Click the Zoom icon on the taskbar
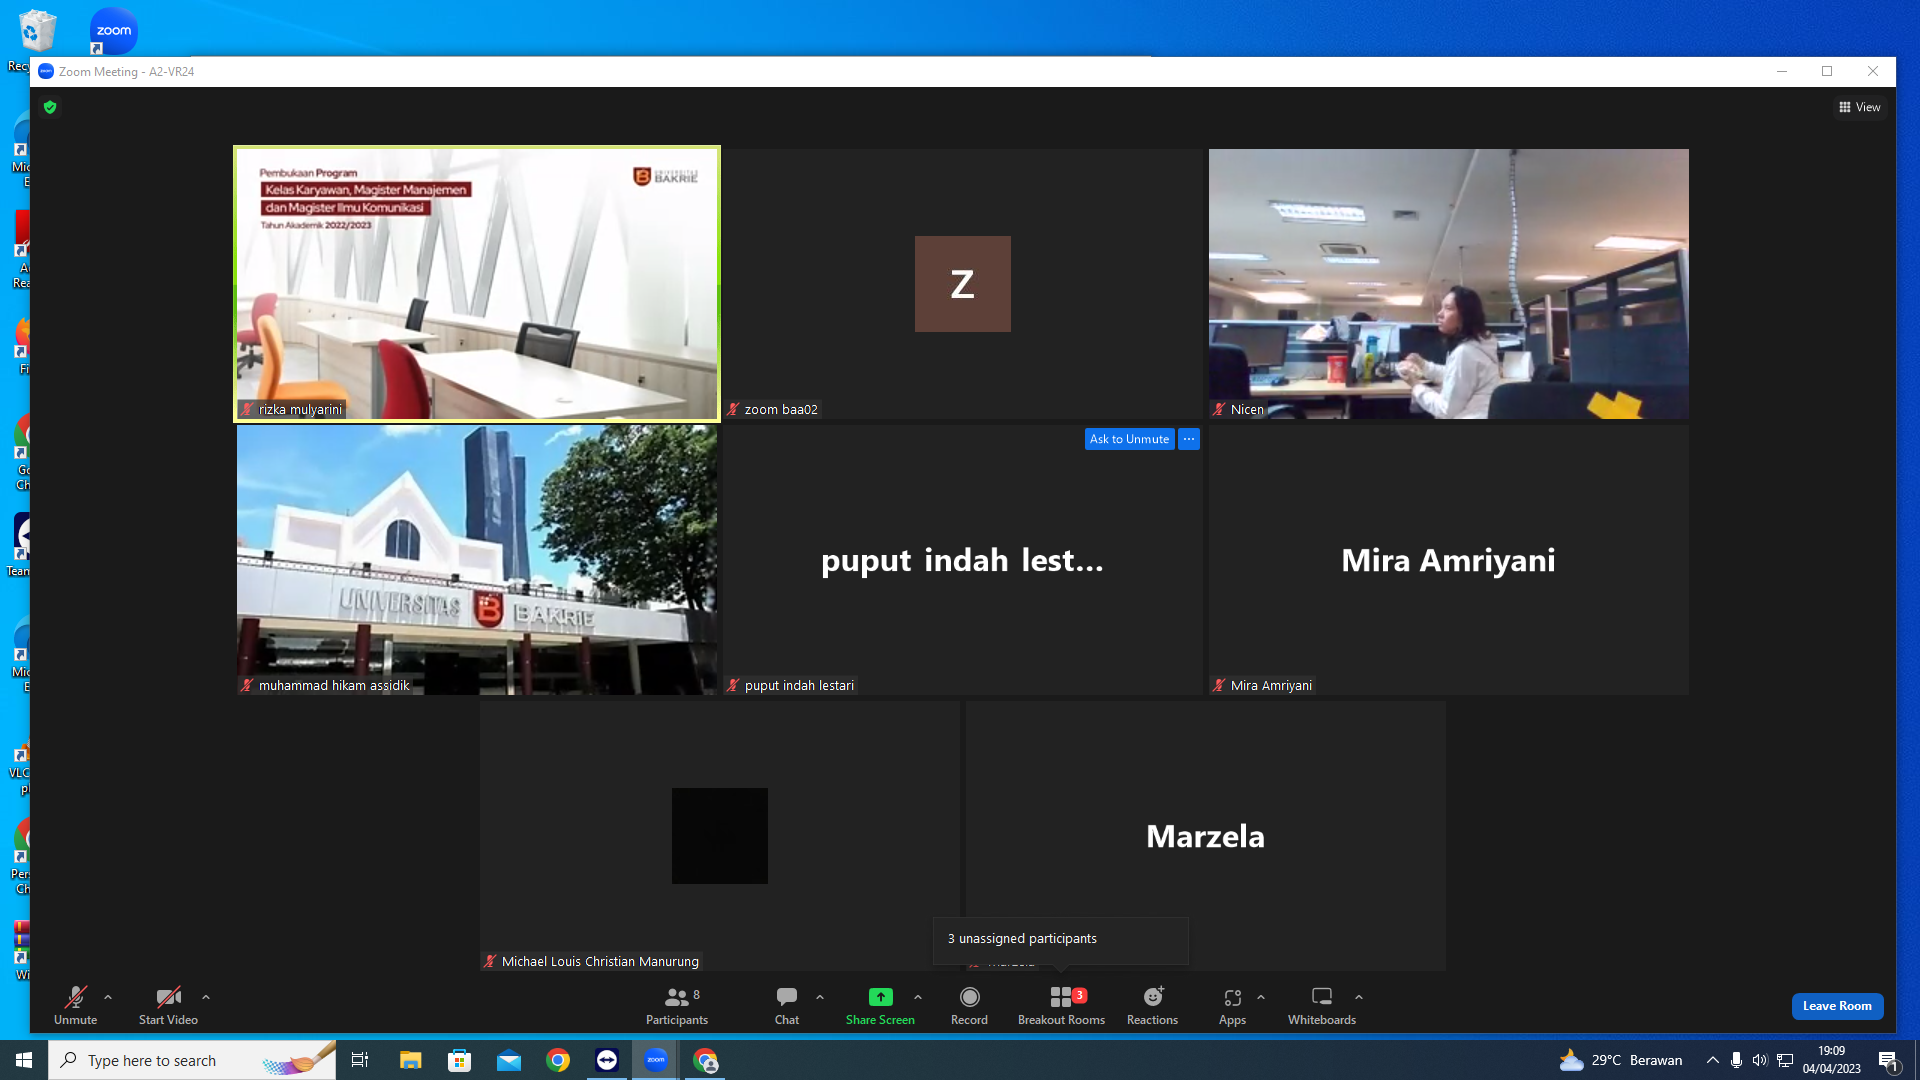 656,1060
